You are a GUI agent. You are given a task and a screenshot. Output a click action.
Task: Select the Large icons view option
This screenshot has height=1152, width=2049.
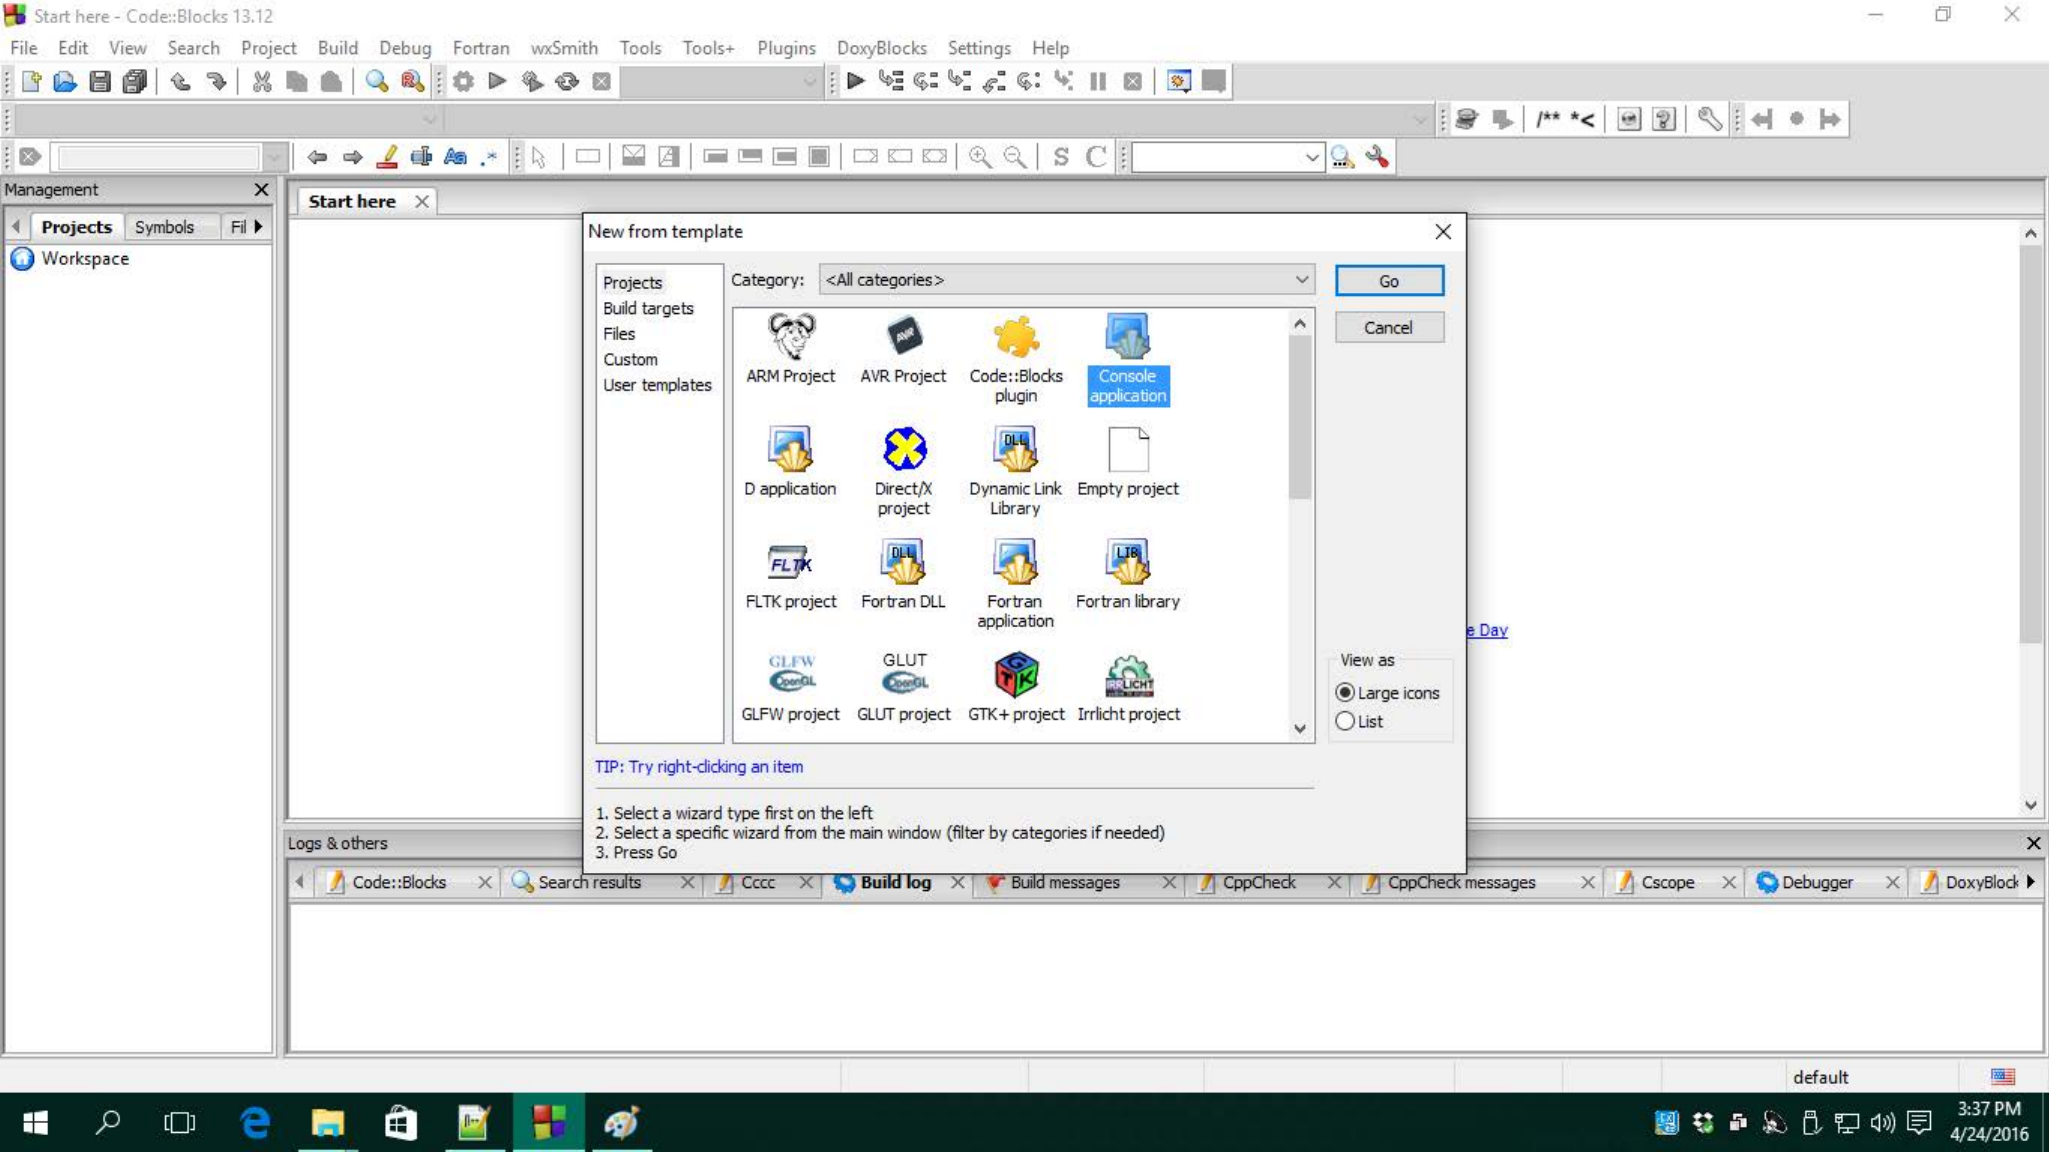tap(1346, 692)
